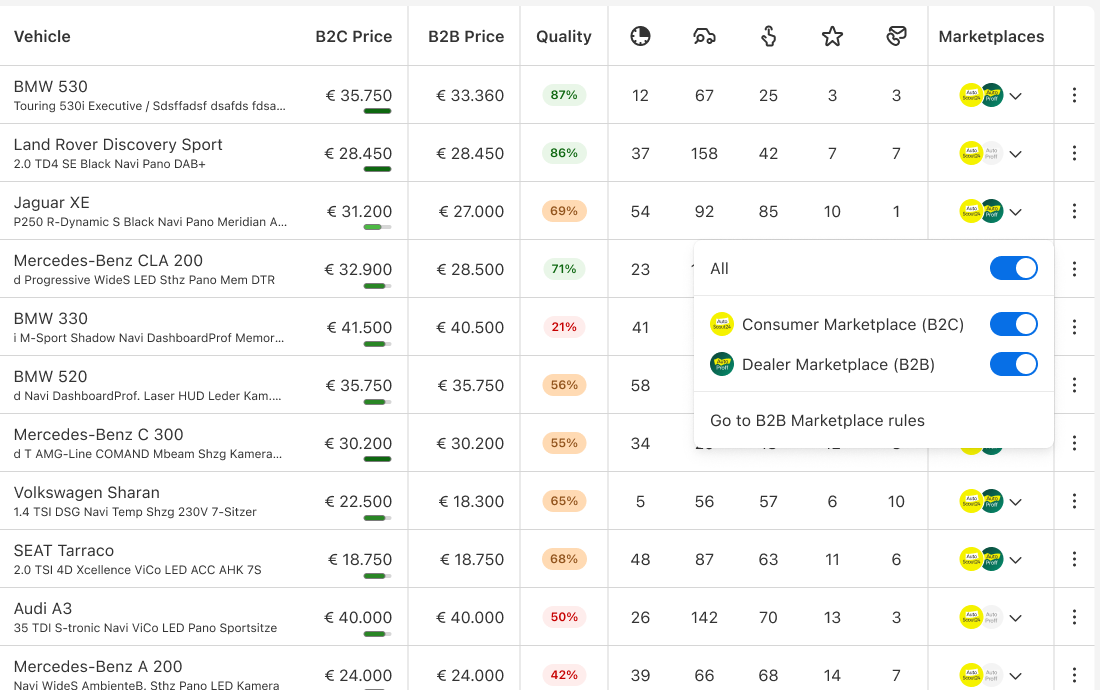Open more options for Mercedes-Benz CLA 200
Screen dimensions: 1100x690
coord(1074,269)
